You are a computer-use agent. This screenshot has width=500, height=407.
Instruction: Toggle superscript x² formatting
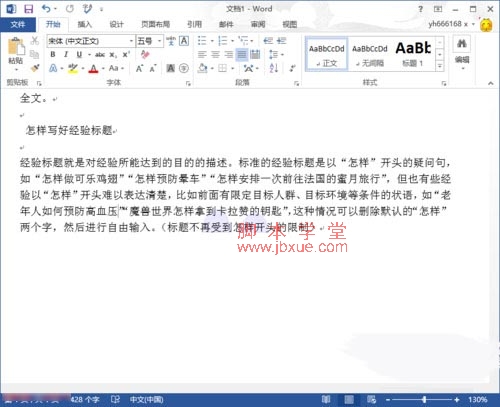[x=126, y=54]
